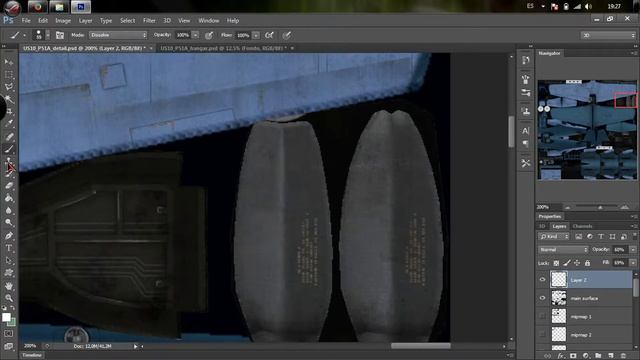This screenshot has height=360, width=640.
Task: Select the Blur tool
Action: pyautogui.click(x=9, y=211)
